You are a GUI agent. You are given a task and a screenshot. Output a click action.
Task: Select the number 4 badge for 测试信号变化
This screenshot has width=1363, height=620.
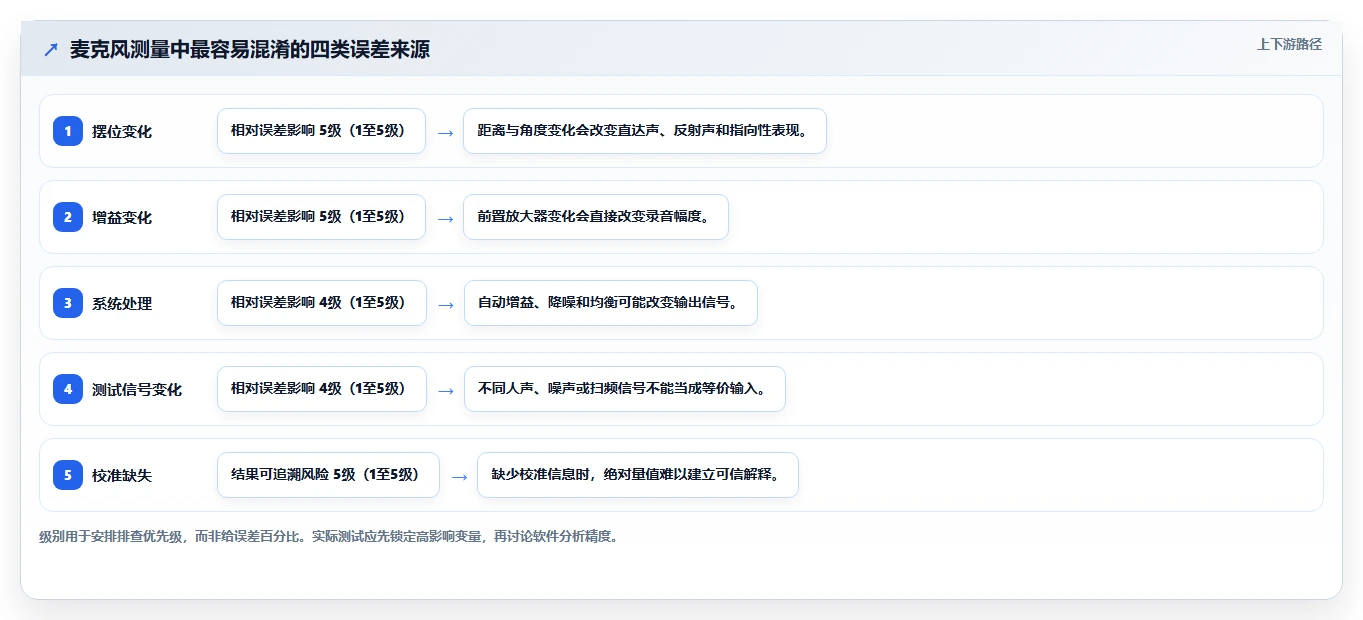(68, 389)
